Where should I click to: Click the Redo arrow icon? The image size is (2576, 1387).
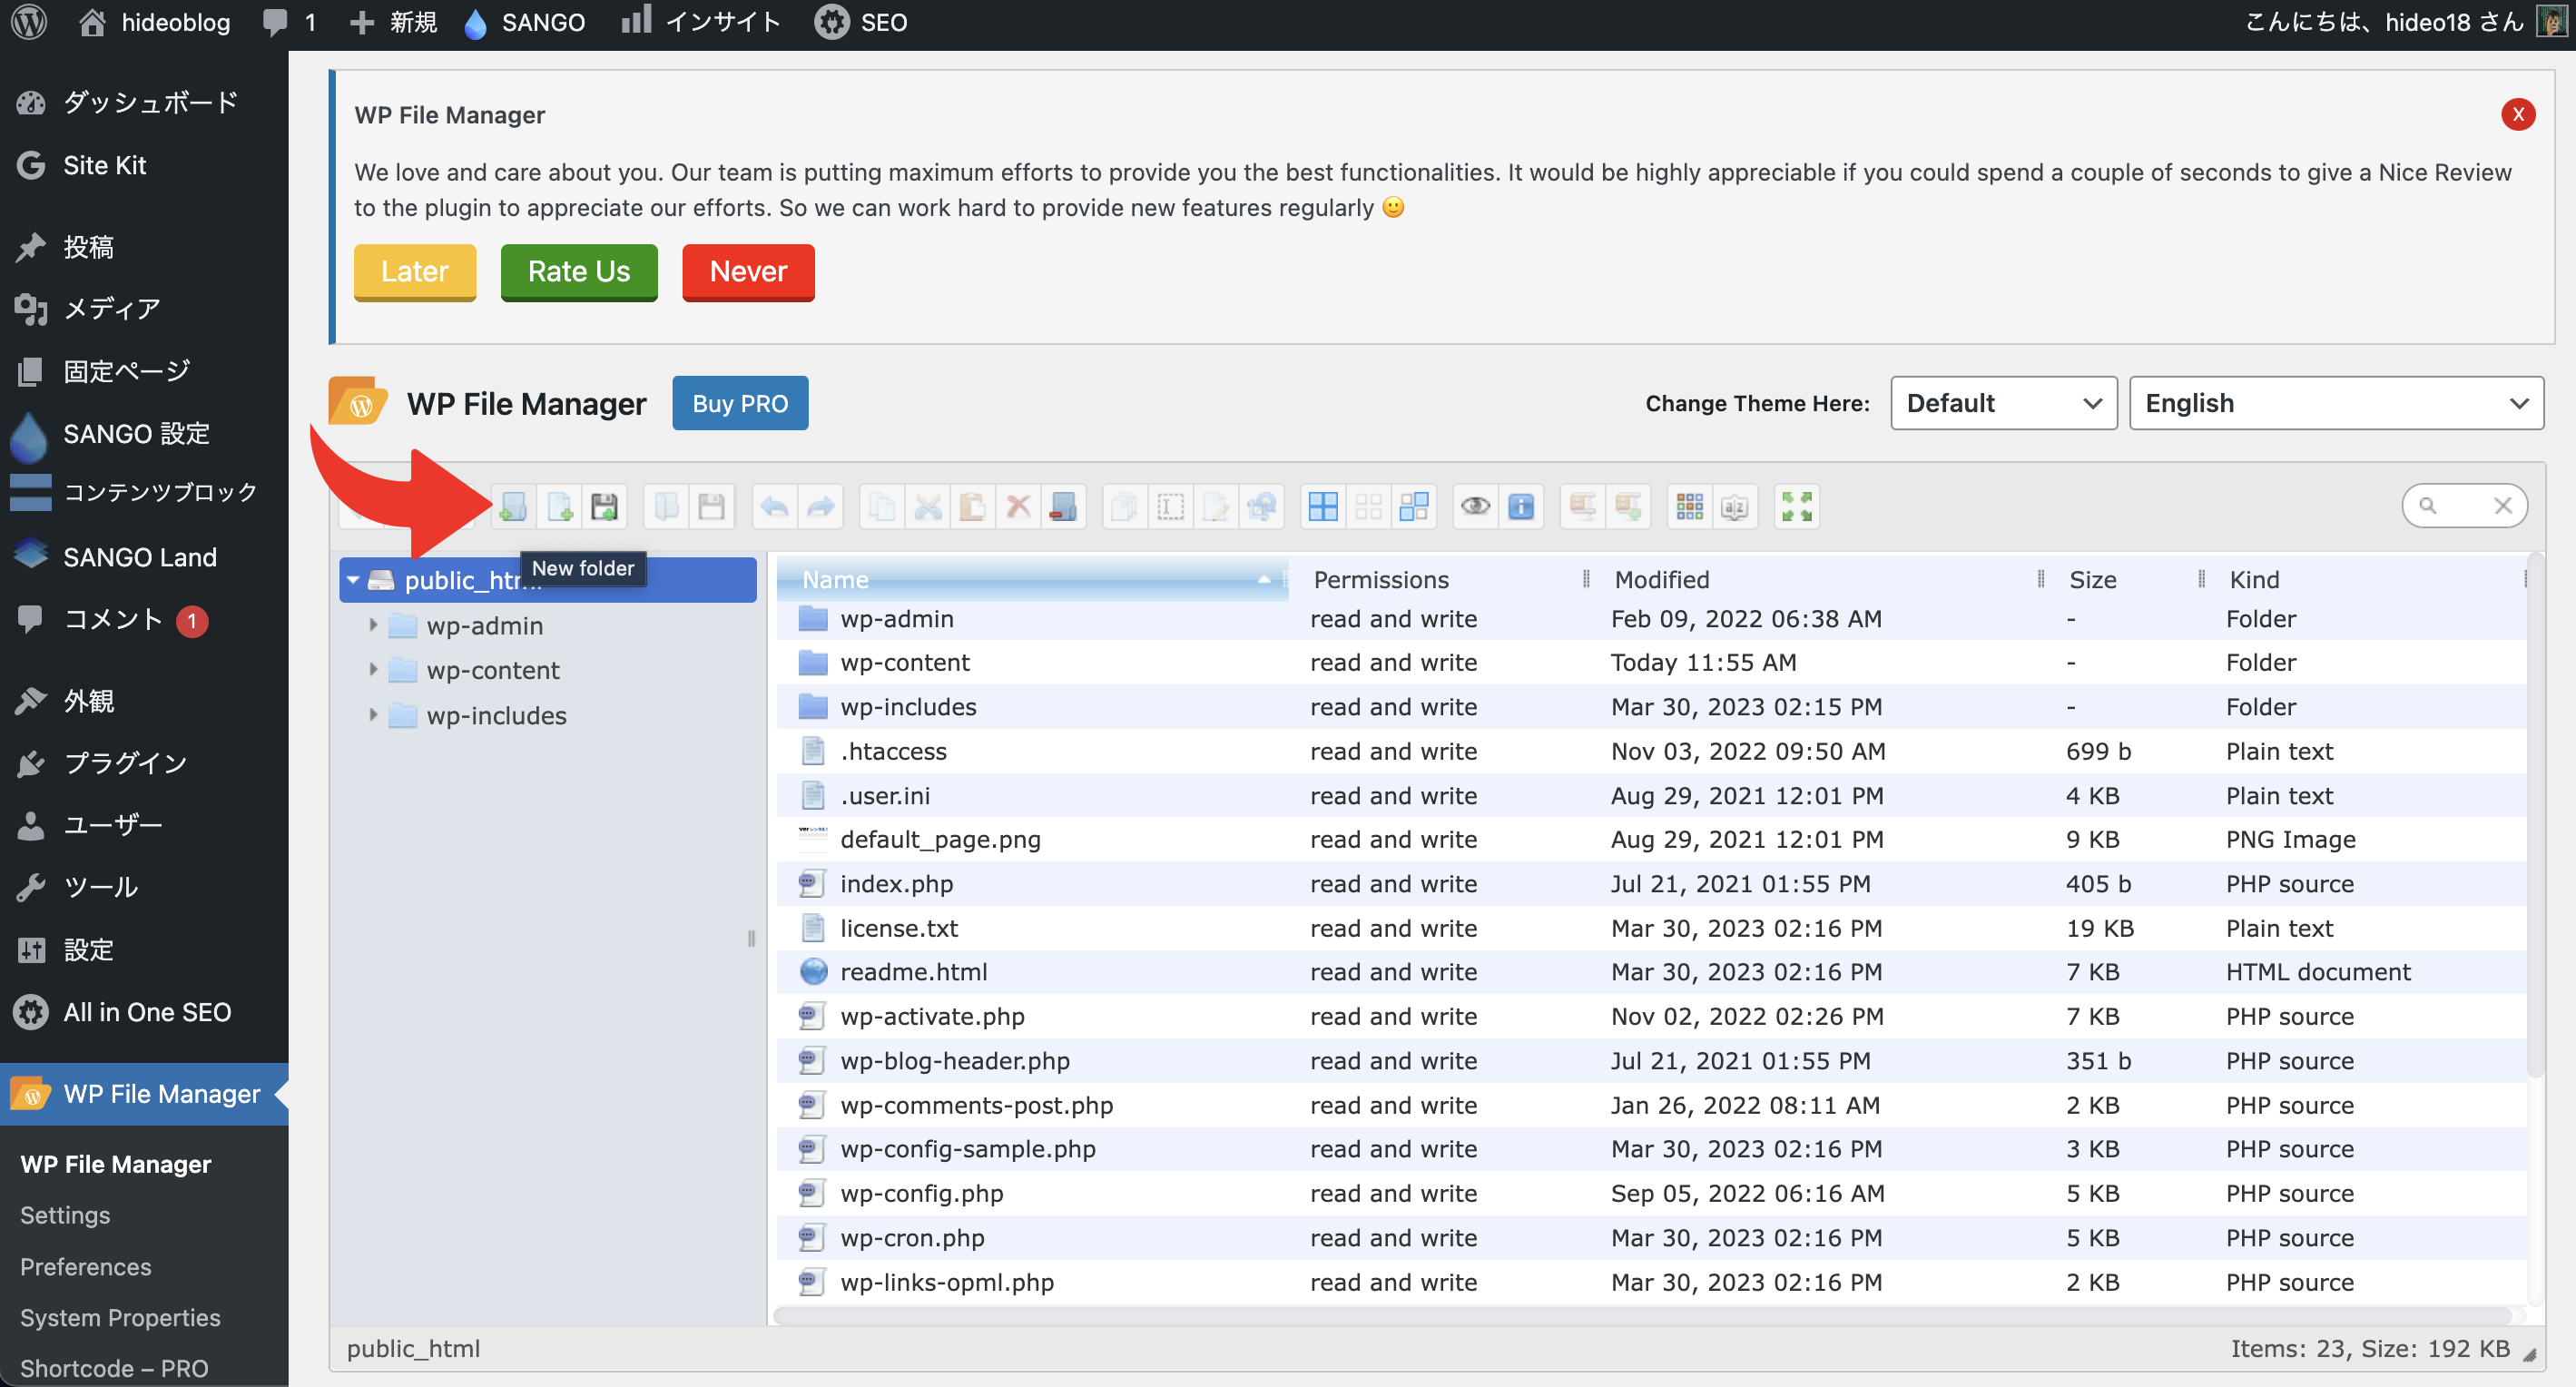821,507
